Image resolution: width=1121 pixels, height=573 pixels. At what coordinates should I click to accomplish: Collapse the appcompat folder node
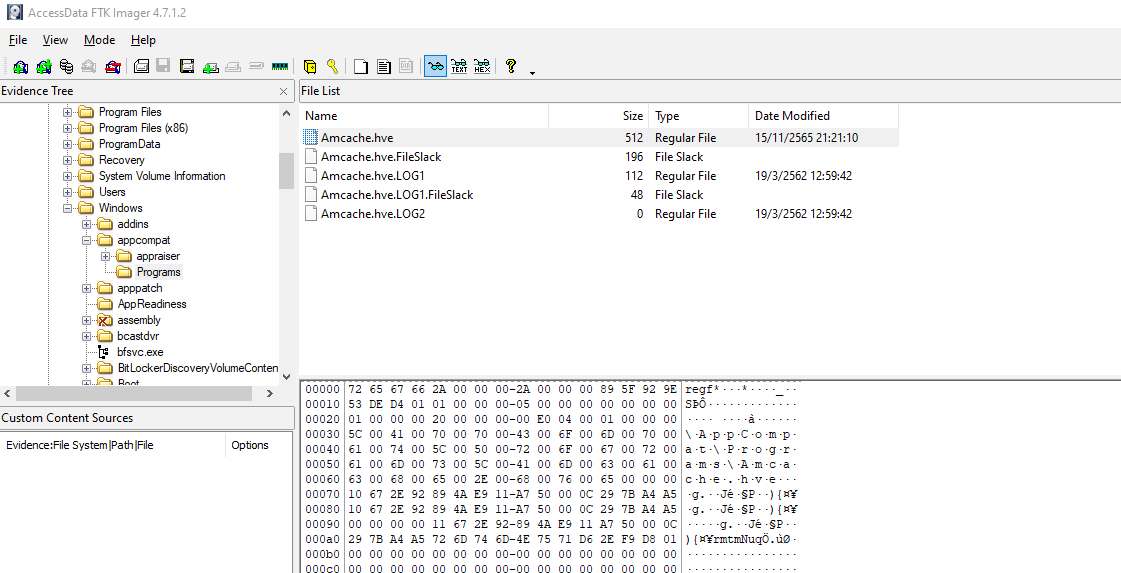click(x=87, y=240)
